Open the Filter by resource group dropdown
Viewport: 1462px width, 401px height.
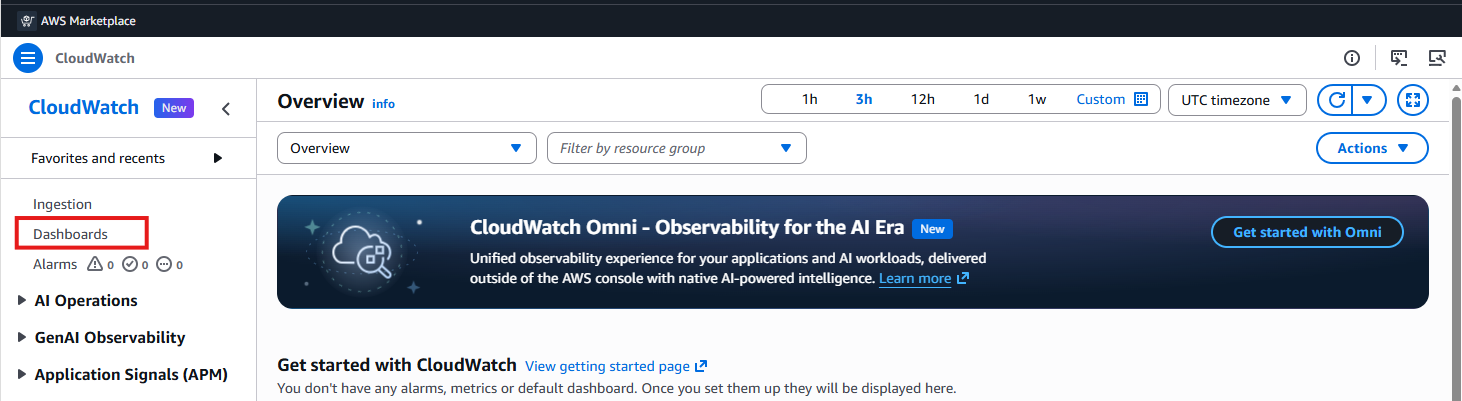click(x=677, y=148)
